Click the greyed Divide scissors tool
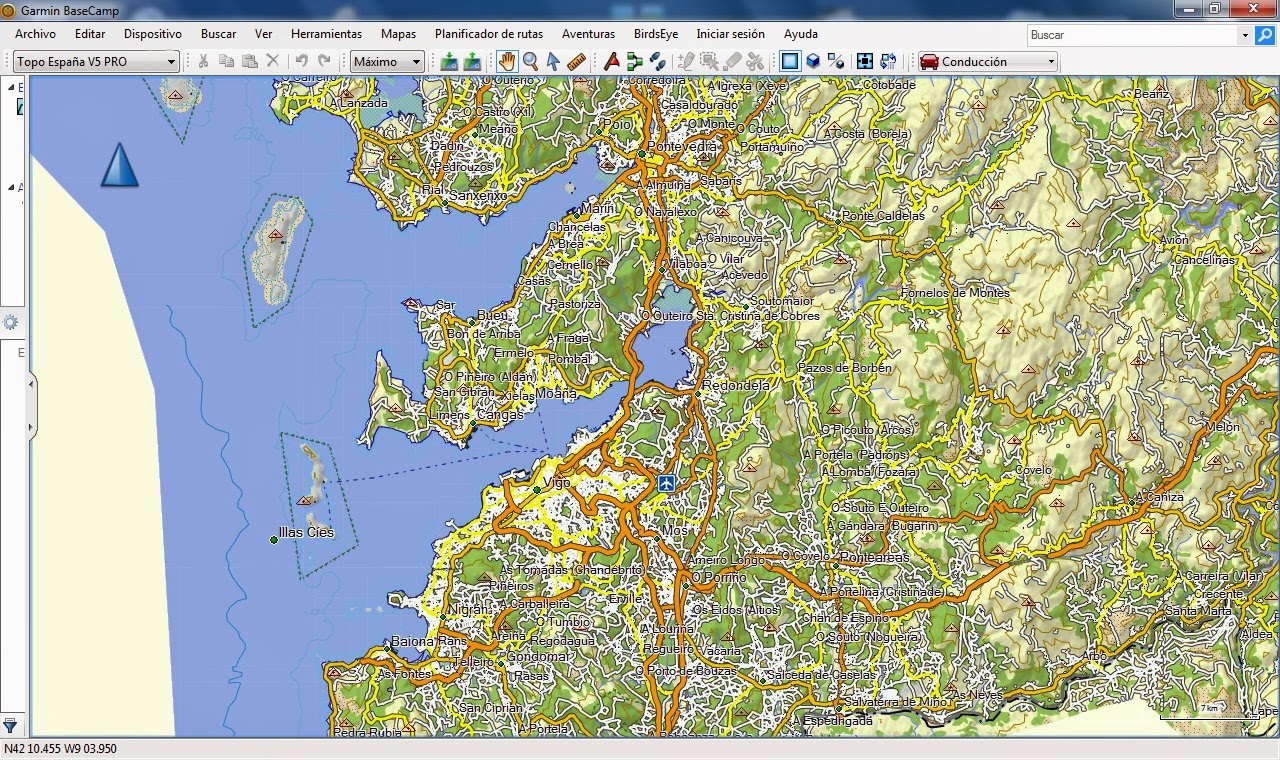 (755, 61)
